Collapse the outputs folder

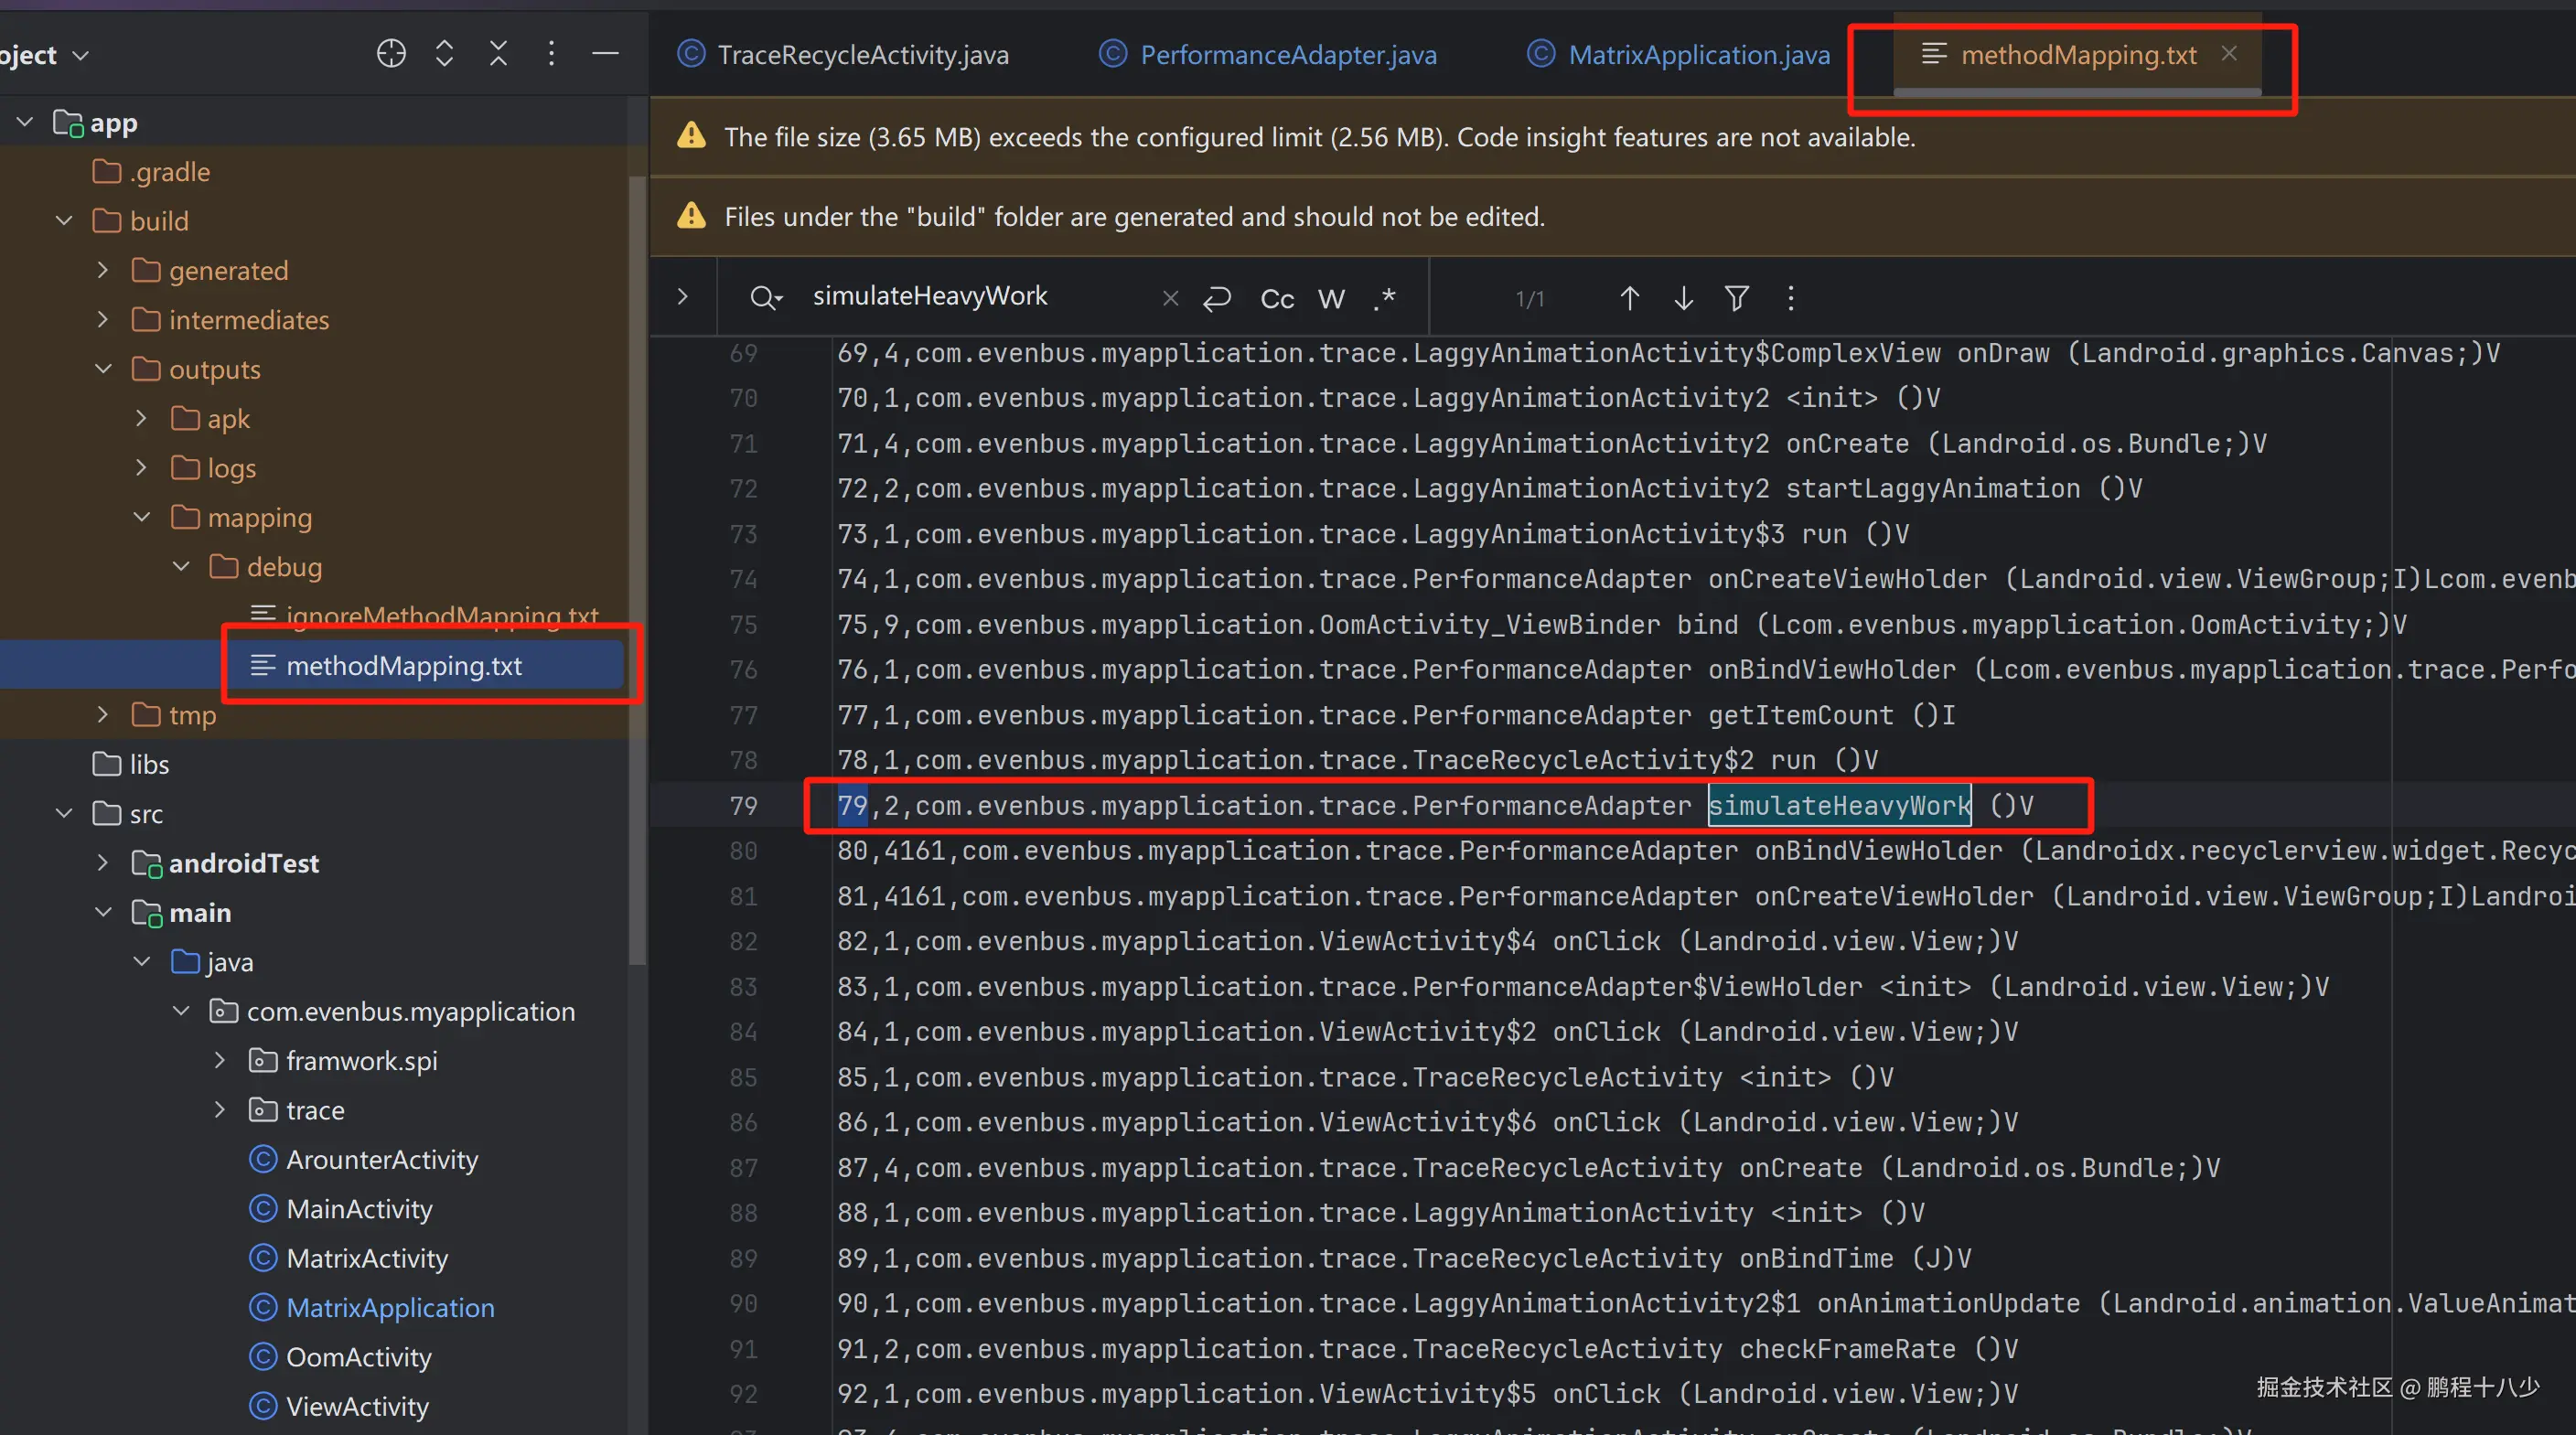(x=103, y=369)
